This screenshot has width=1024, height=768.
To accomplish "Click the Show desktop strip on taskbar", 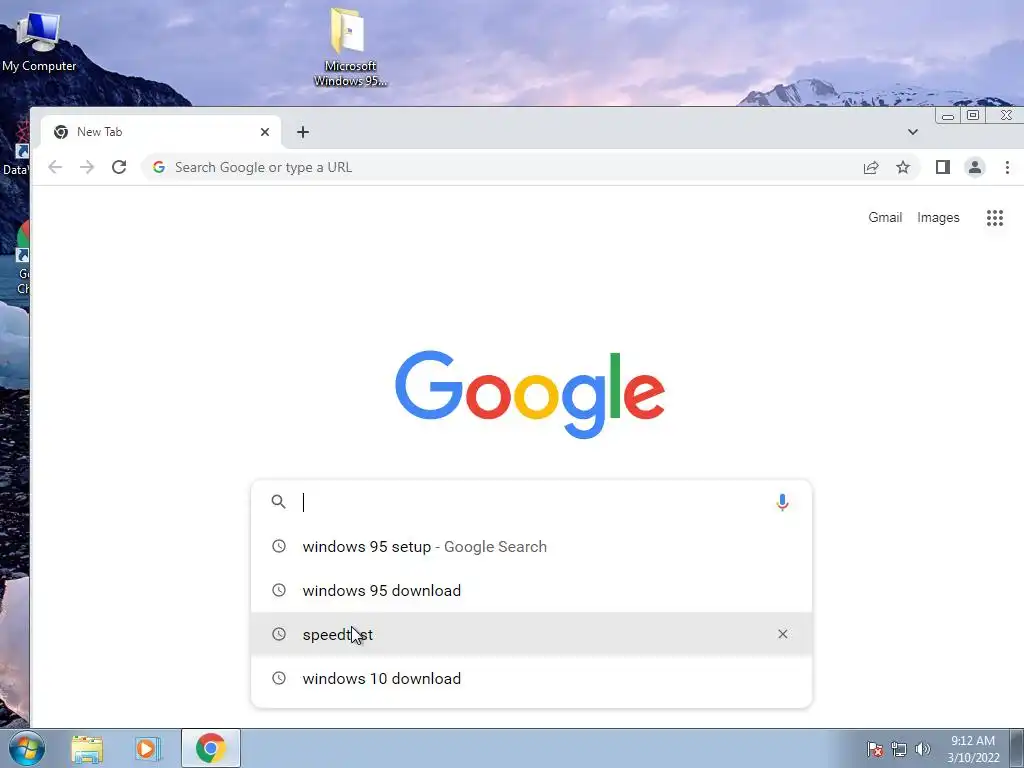I will coord(1017,748).
